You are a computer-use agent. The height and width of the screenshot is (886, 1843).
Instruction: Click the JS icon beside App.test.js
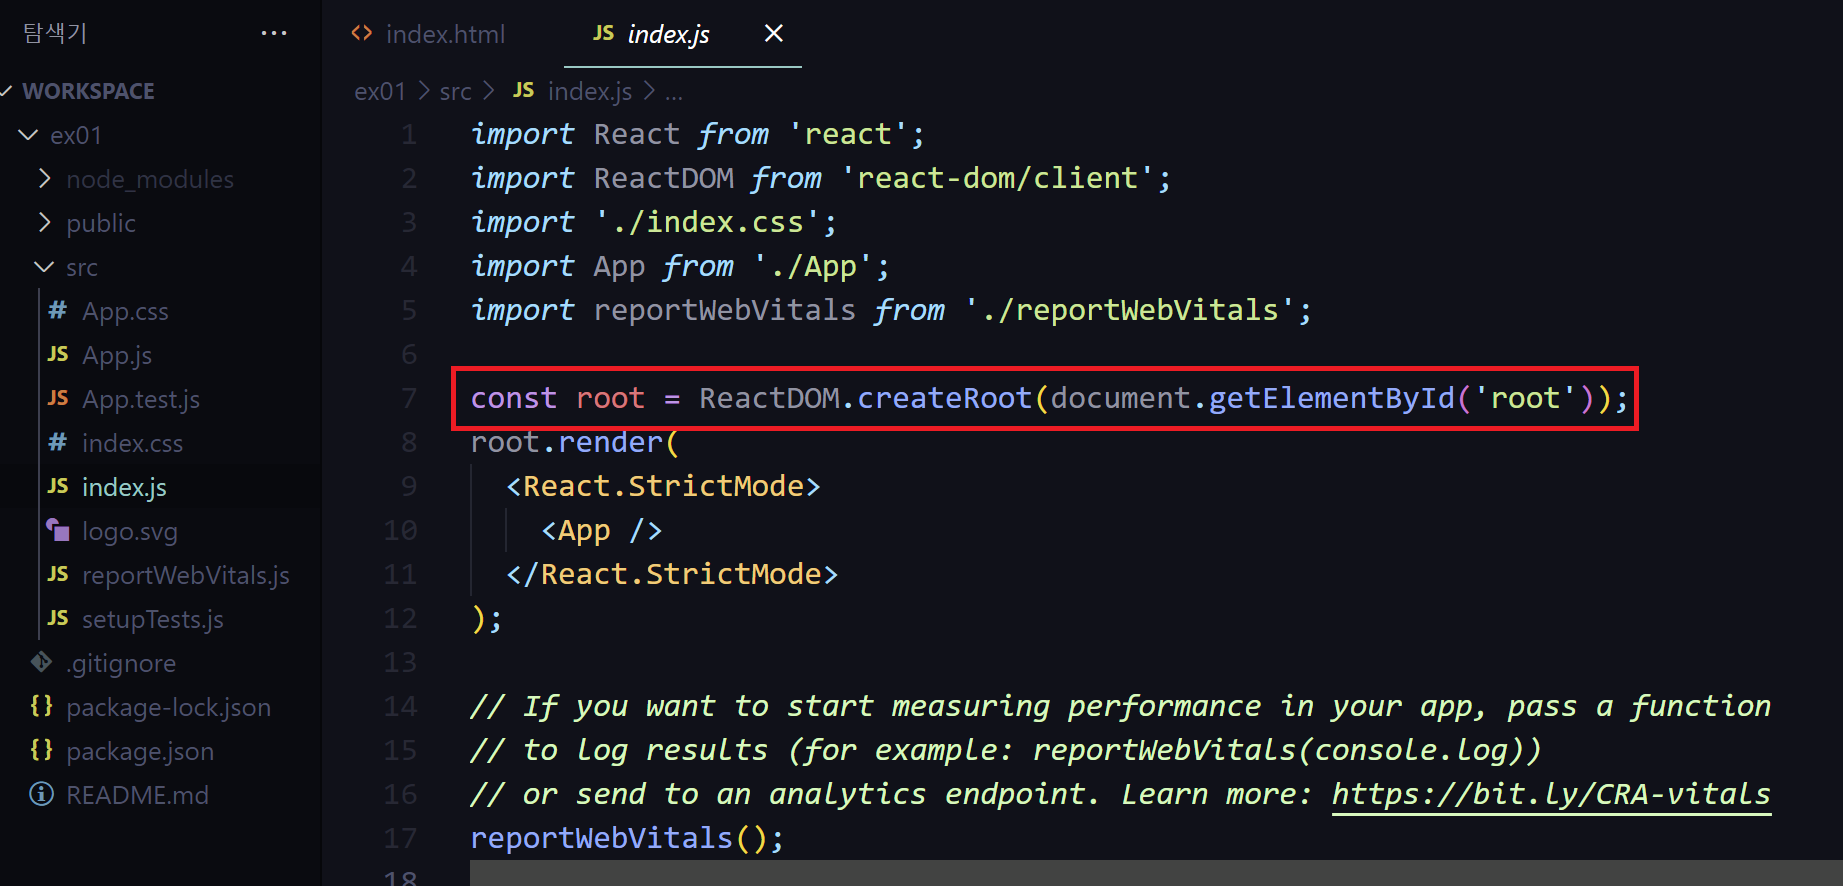(58, 399)
